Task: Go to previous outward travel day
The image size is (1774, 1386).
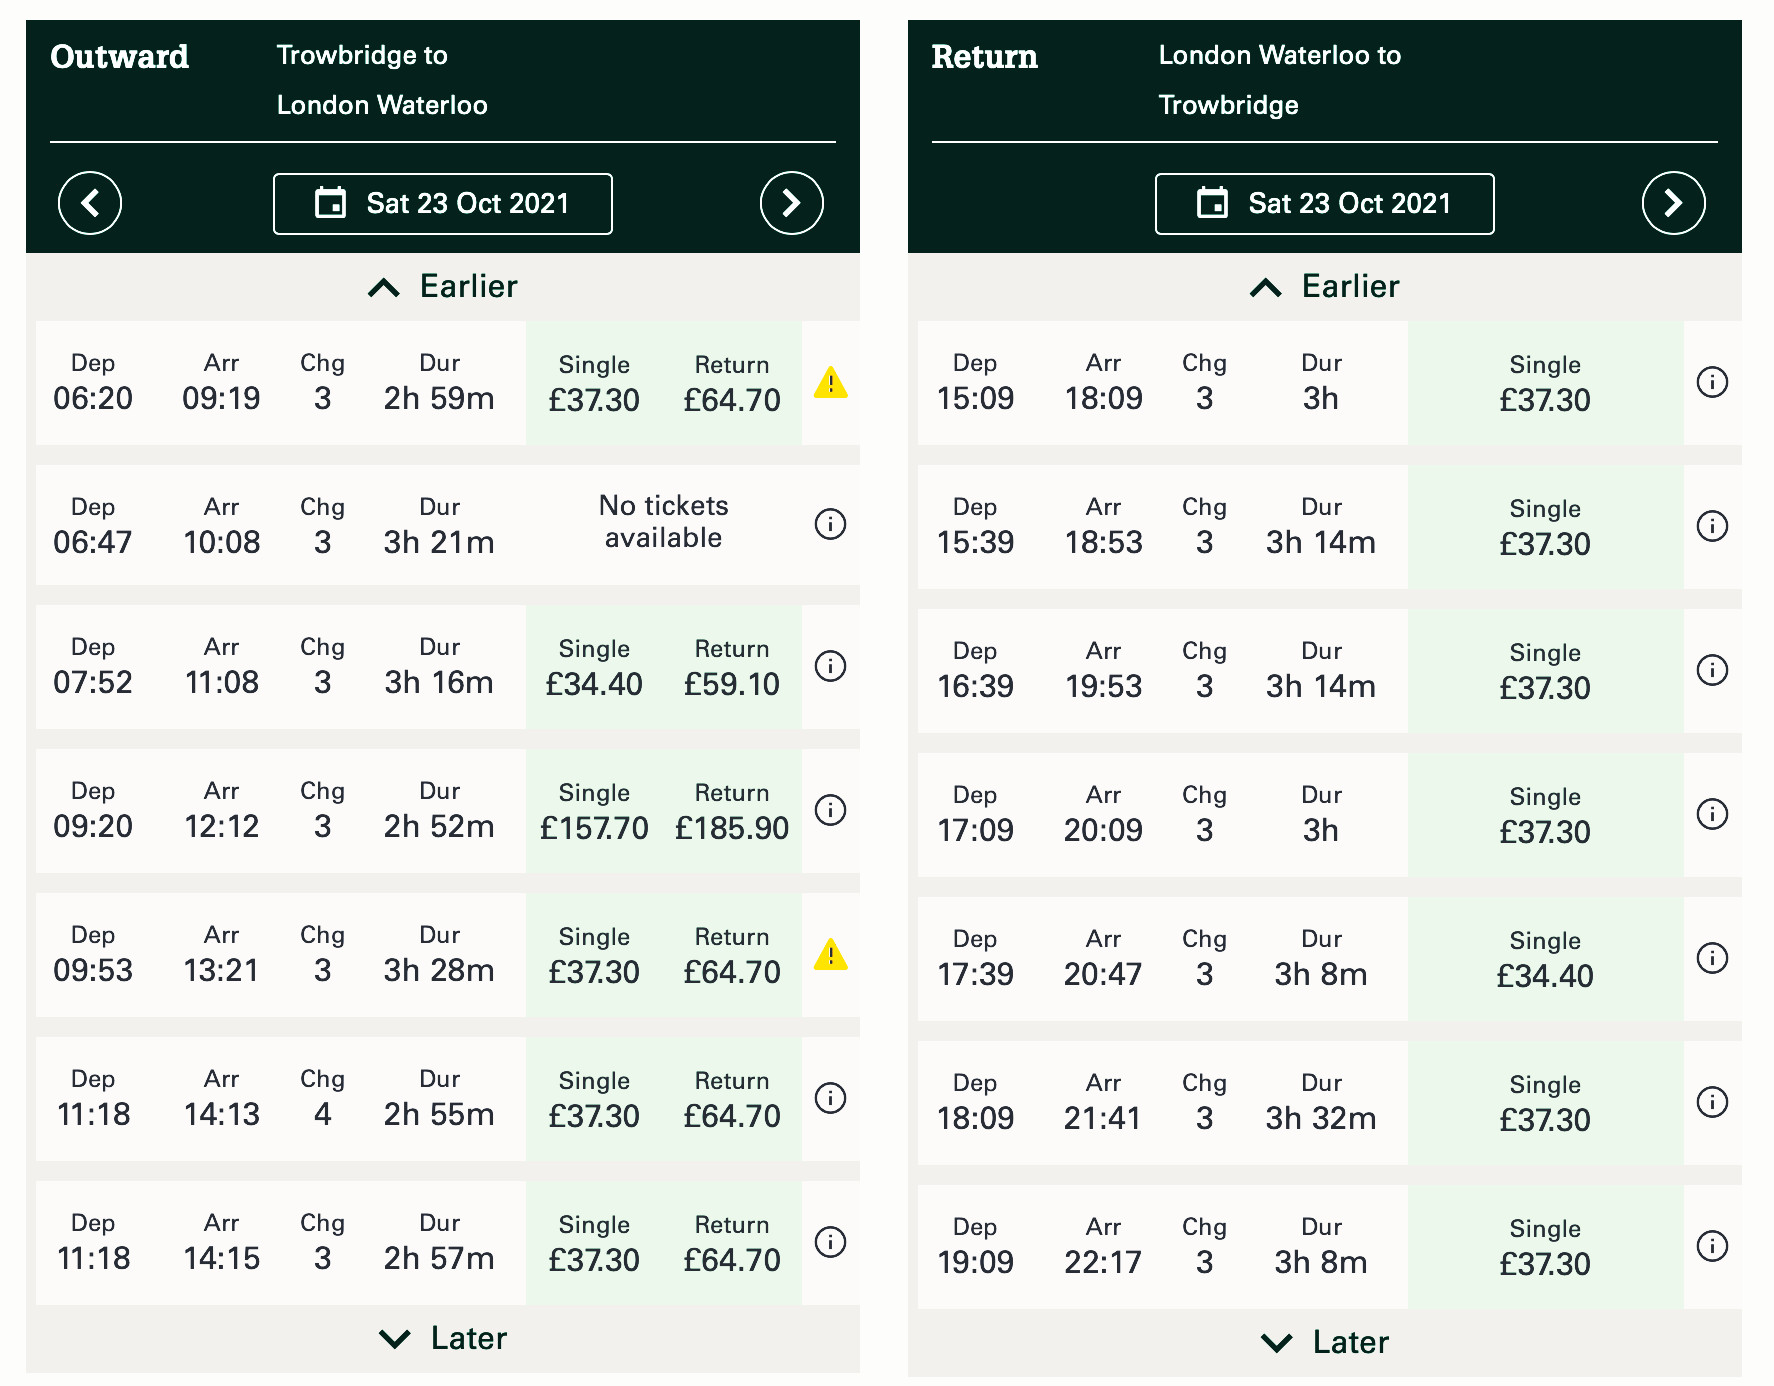Action: click(90, 203)
